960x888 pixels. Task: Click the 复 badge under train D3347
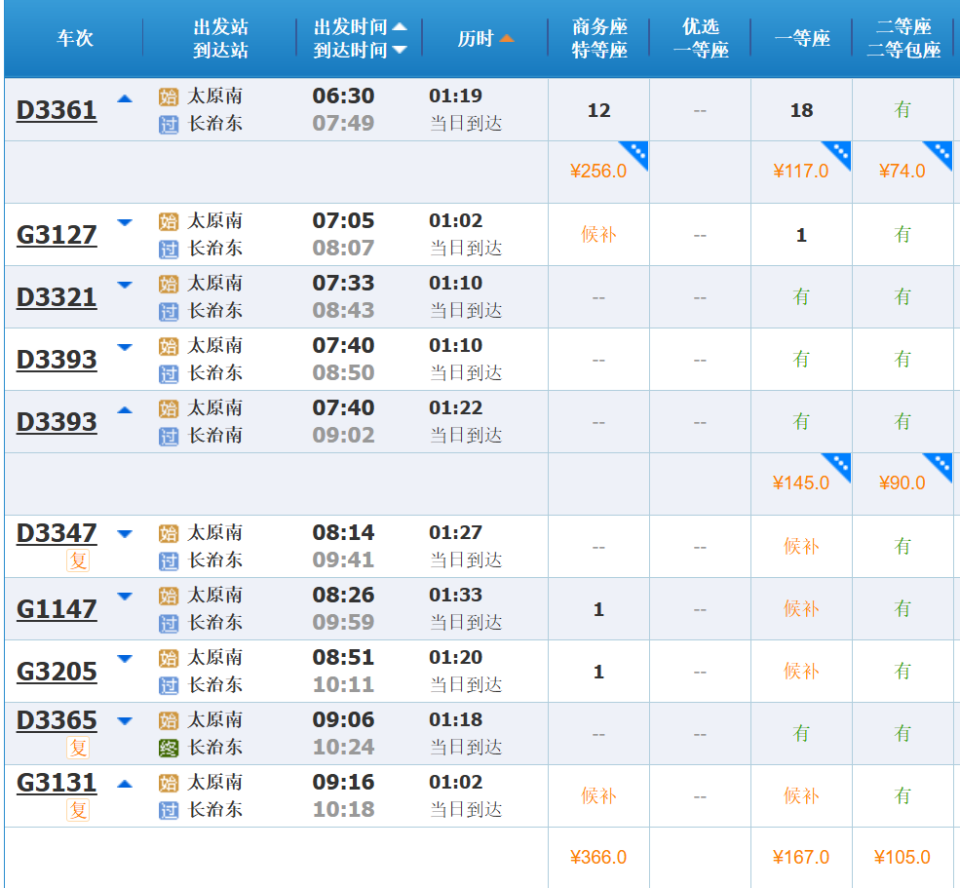pos(78,561)
